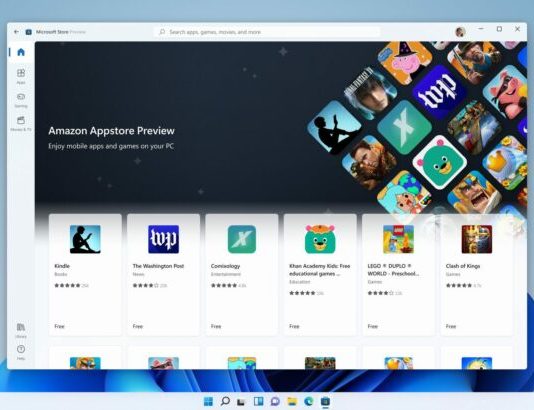Open File Explorer on taskbar
This screenshot has height=410, width=534.
pyautogui.click(x=292, y=401)
